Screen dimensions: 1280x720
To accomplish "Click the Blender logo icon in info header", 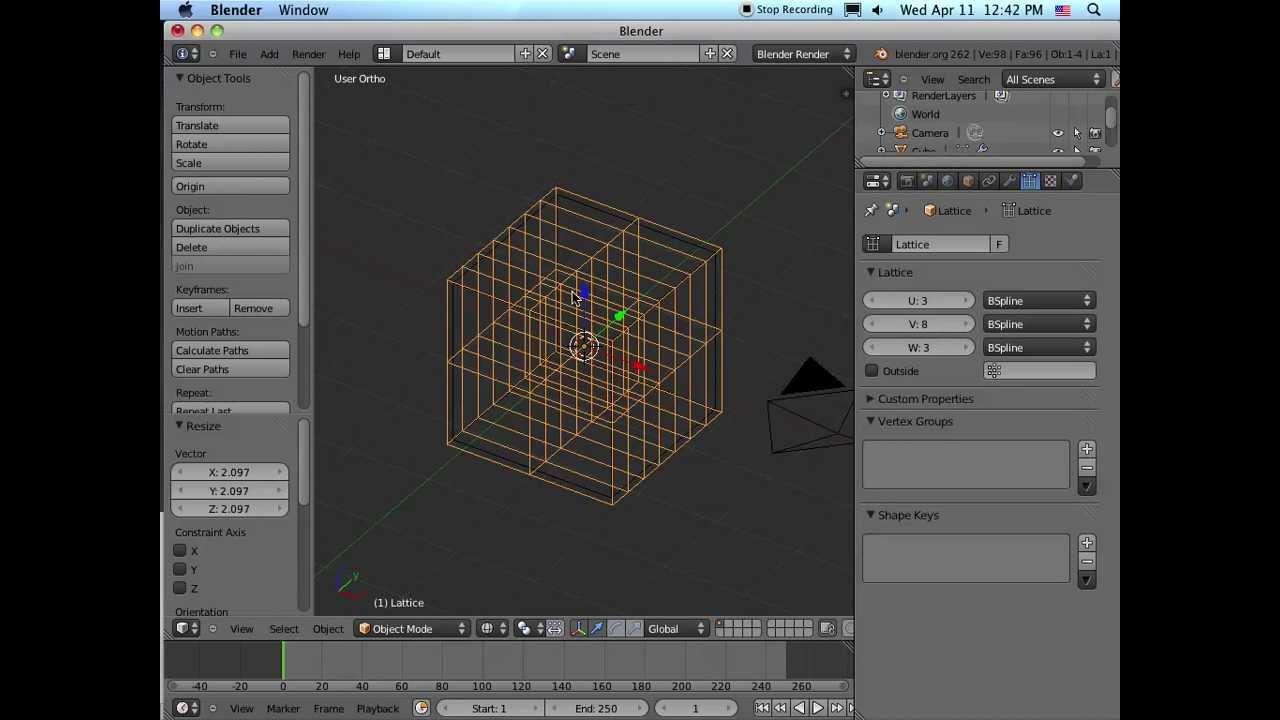I will click(881, 54).
